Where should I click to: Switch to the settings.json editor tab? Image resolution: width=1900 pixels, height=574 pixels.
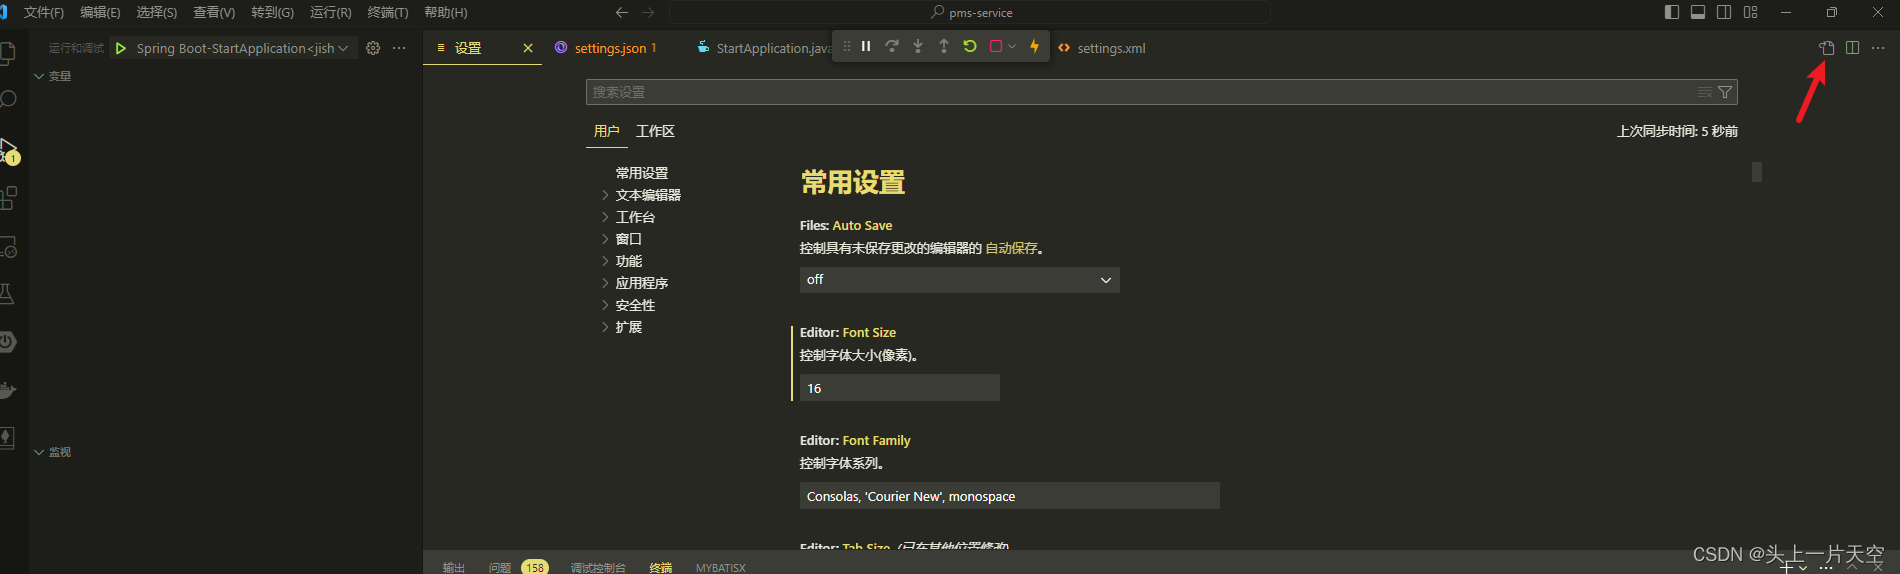click(x=611, y=48)
